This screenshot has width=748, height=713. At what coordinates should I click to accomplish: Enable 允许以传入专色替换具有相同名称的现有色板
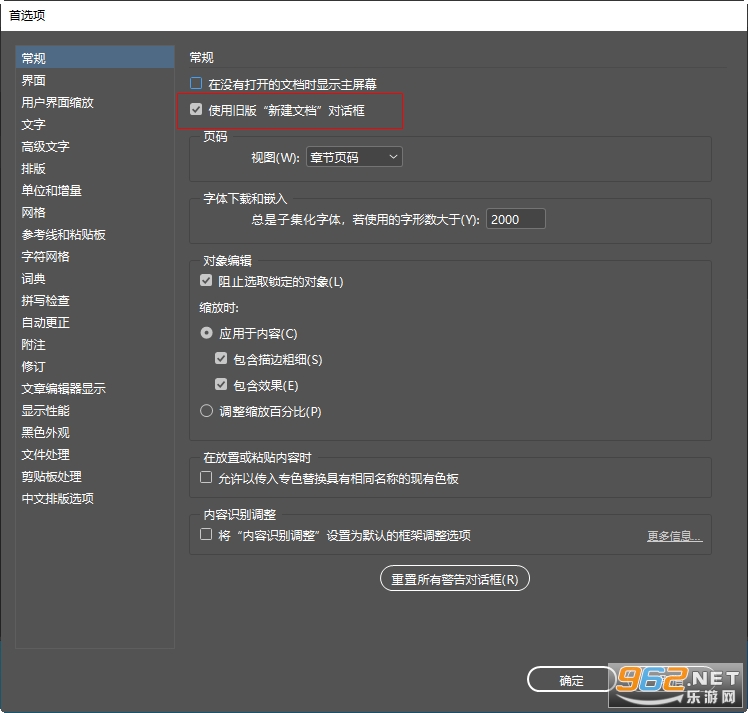pos(206,477)
